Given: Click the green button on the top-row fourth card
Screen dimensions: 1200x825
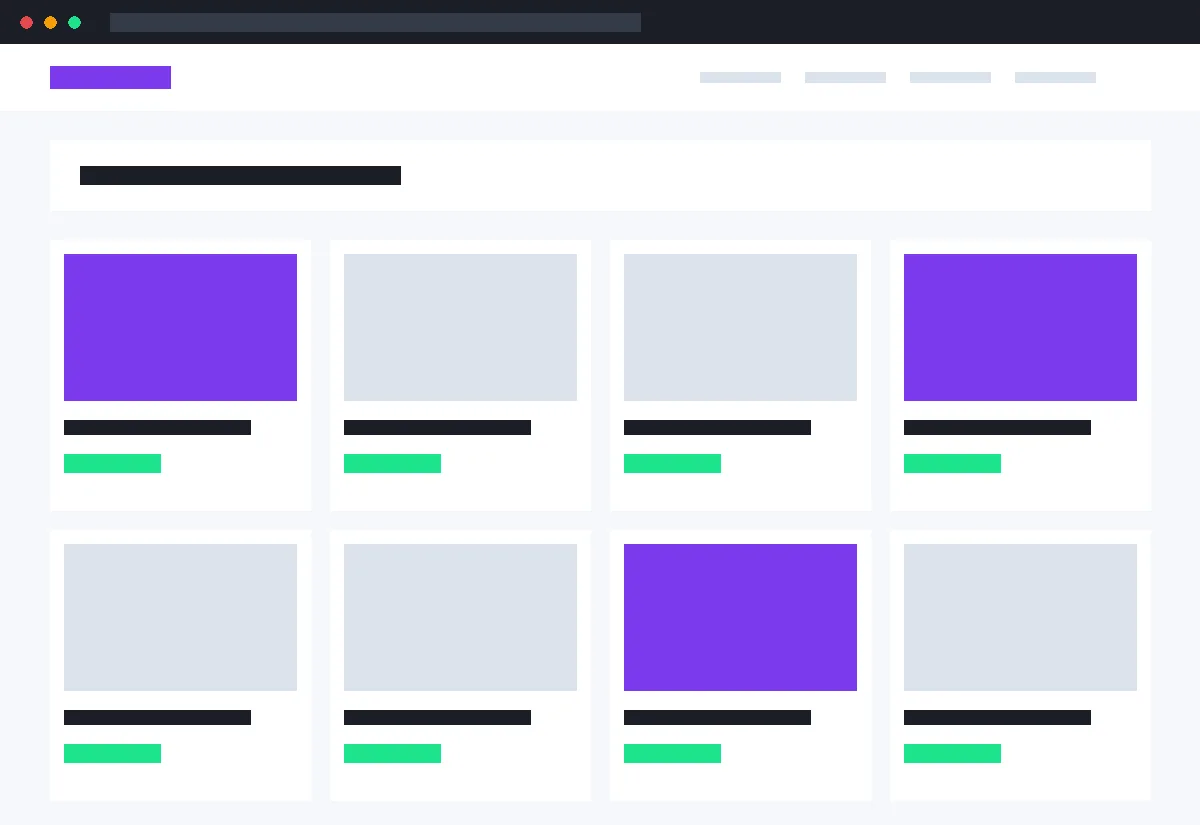Looking at the screenshot, I should 952,463.
